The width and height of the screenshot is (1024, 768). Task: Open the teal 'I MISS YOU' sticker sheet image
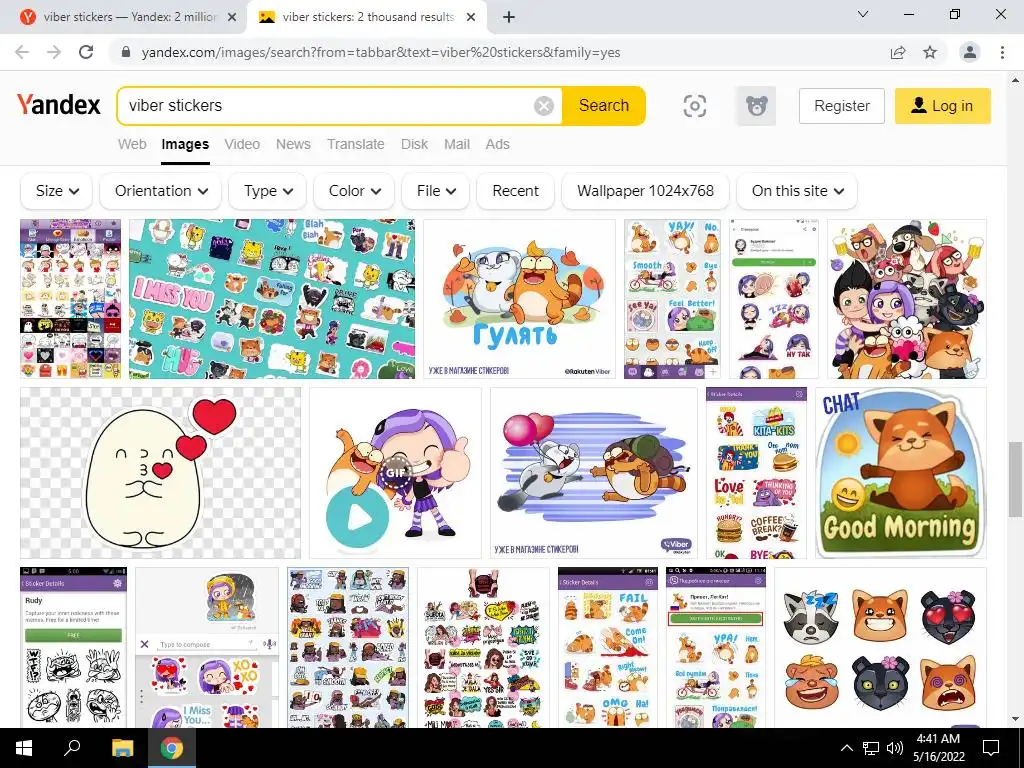(x=272, y=299)
